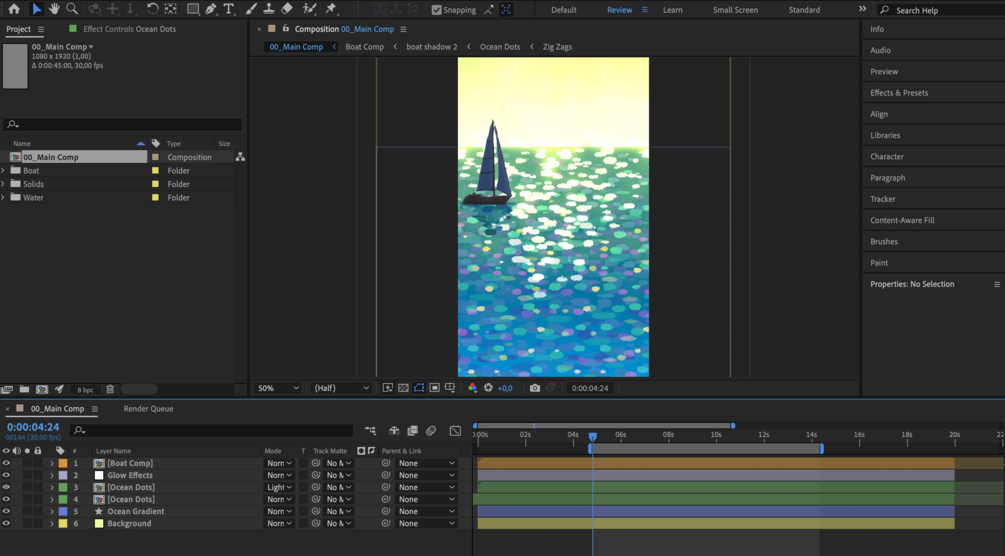Activate the Type tool
Image resolution: width=1005 pixels, height=556 pixels.
229,9
